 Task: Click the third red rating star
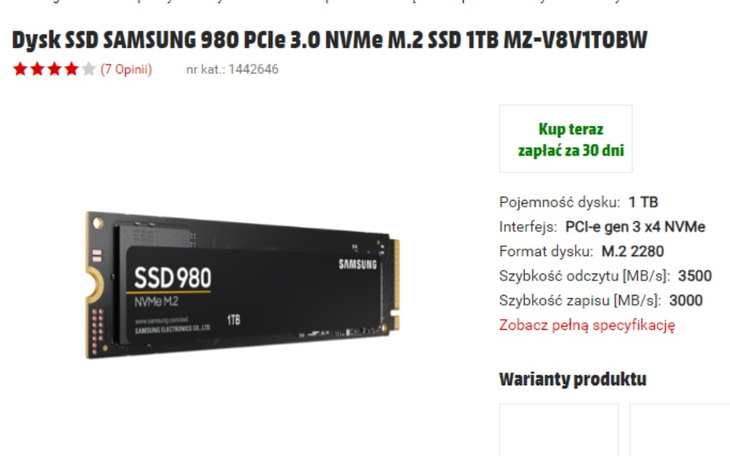point(54,69)
